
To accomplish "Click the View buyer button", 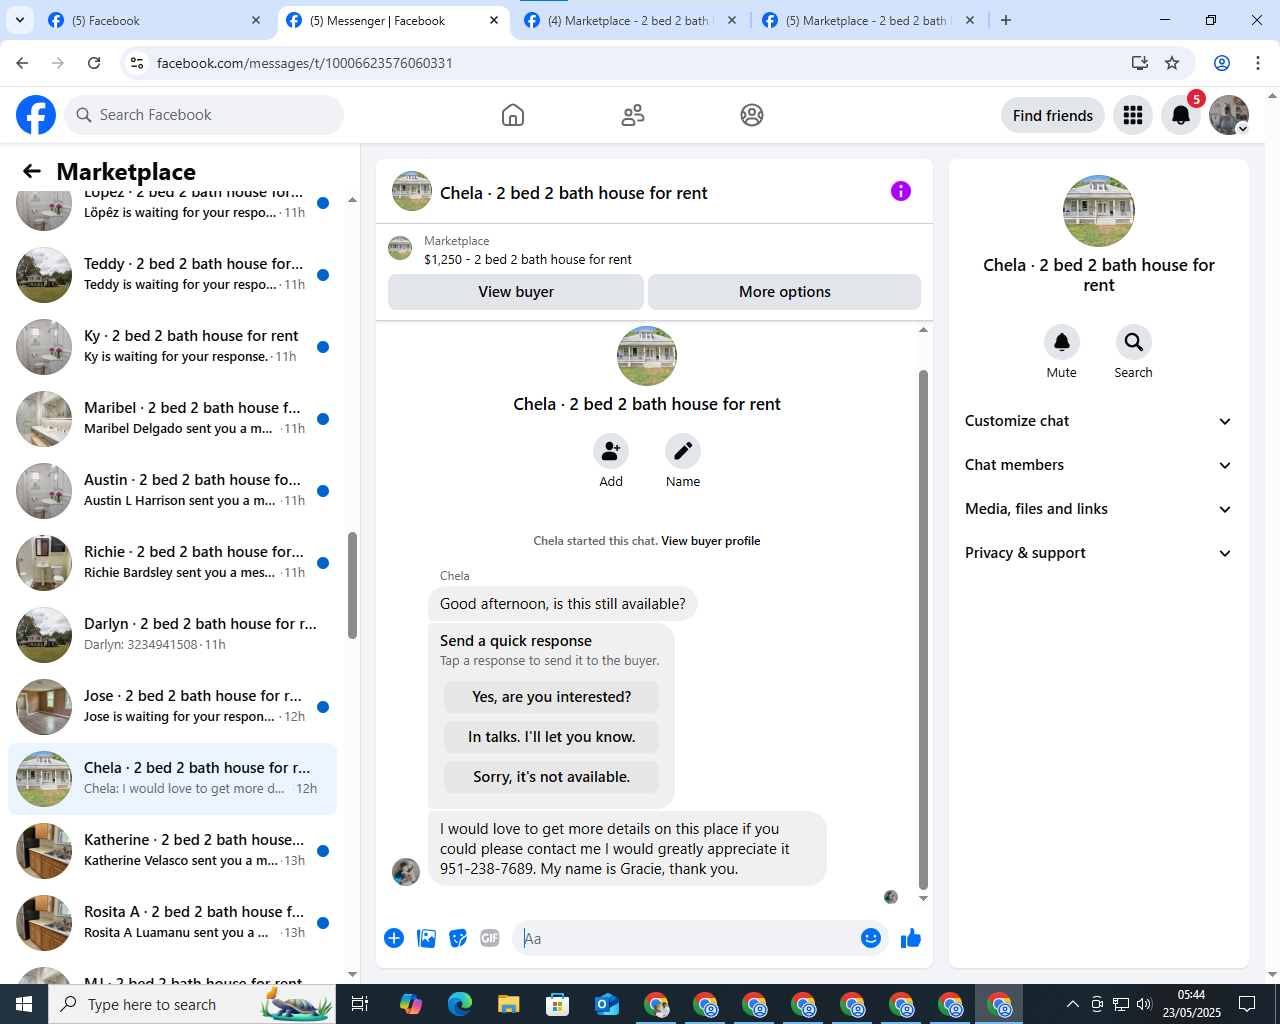I will pyautogui.click(x=516, y=292).
